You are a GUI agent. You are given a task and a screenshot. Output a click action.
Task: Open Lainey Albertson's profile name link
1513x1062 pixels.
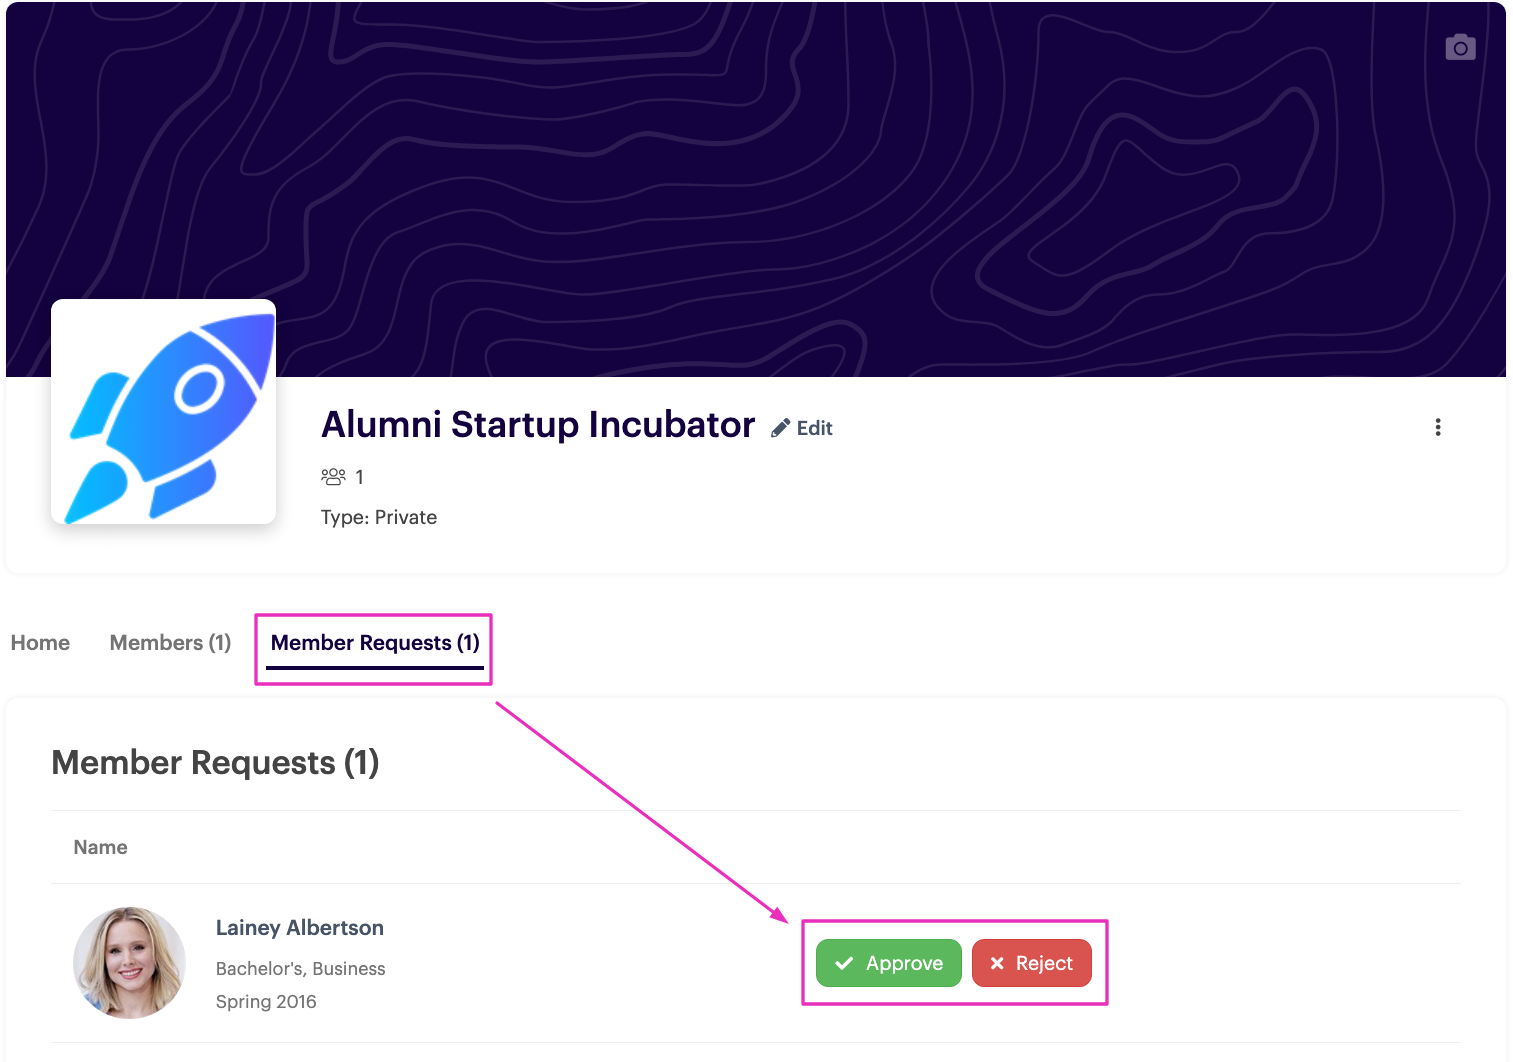coord(300,928)
